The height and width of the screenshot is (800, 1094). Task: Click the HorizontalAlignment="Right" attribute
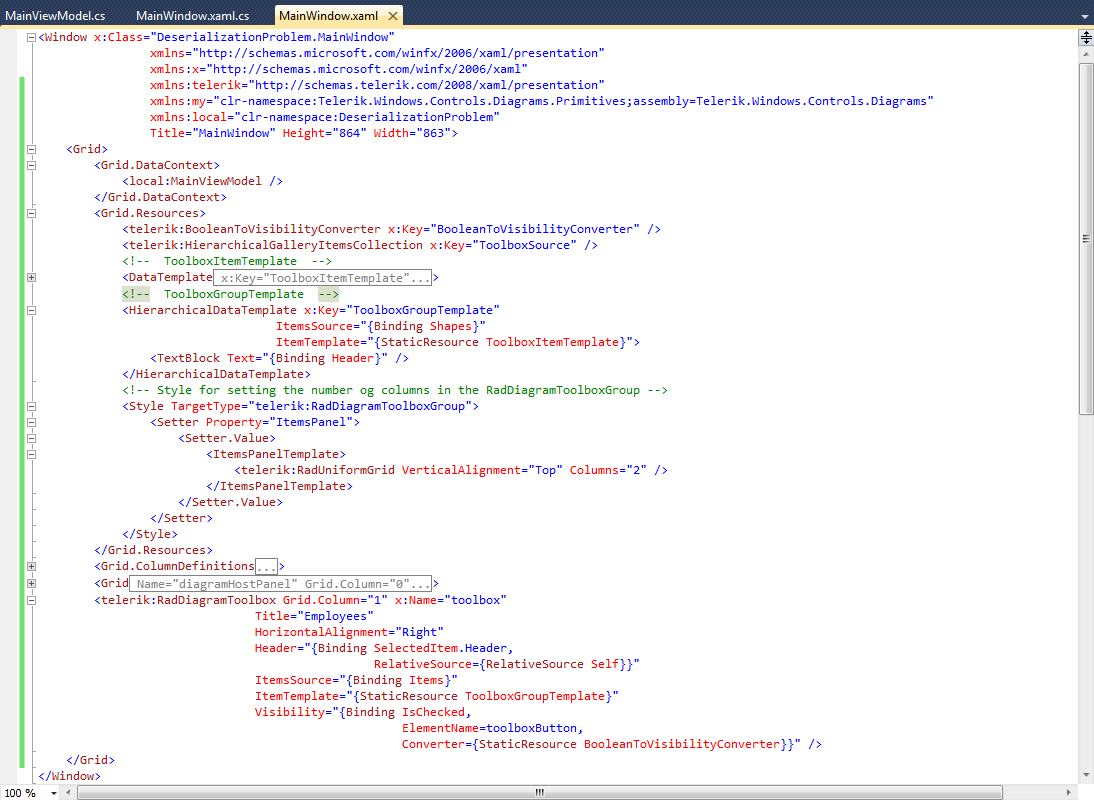pos(349,633)
